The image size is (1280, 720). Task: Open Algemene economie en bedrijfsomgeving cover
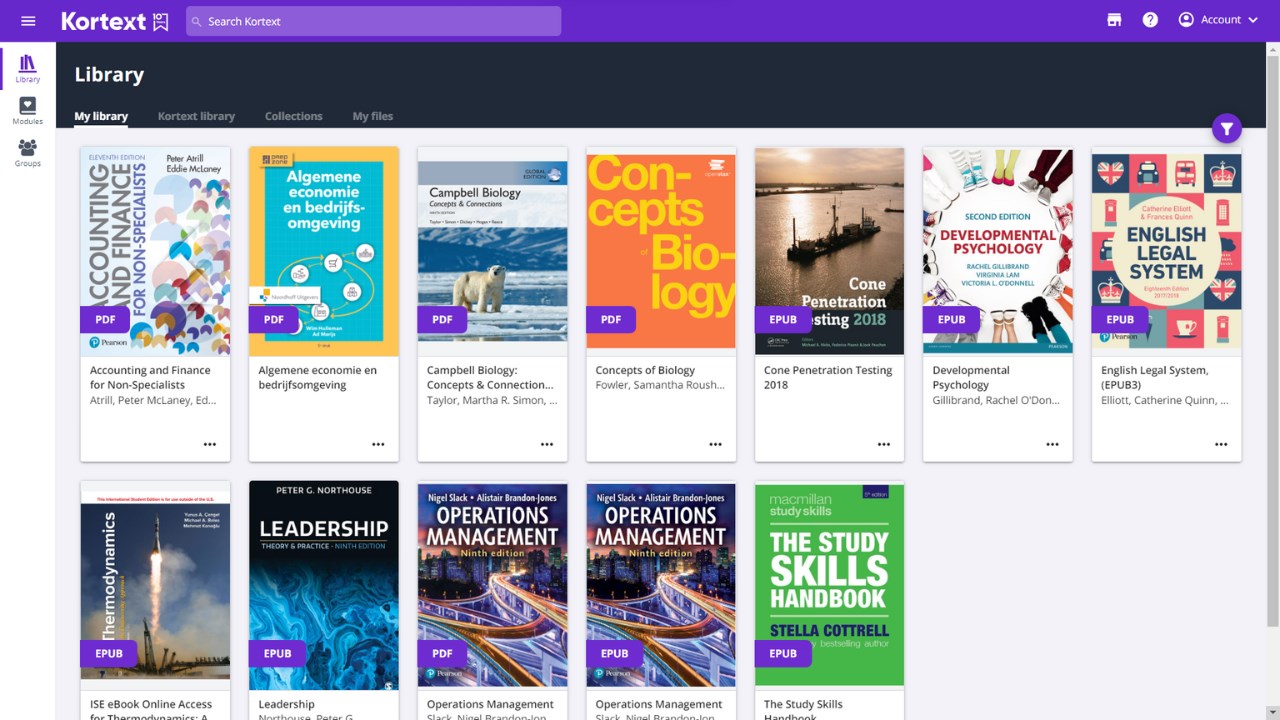[324, 251]
